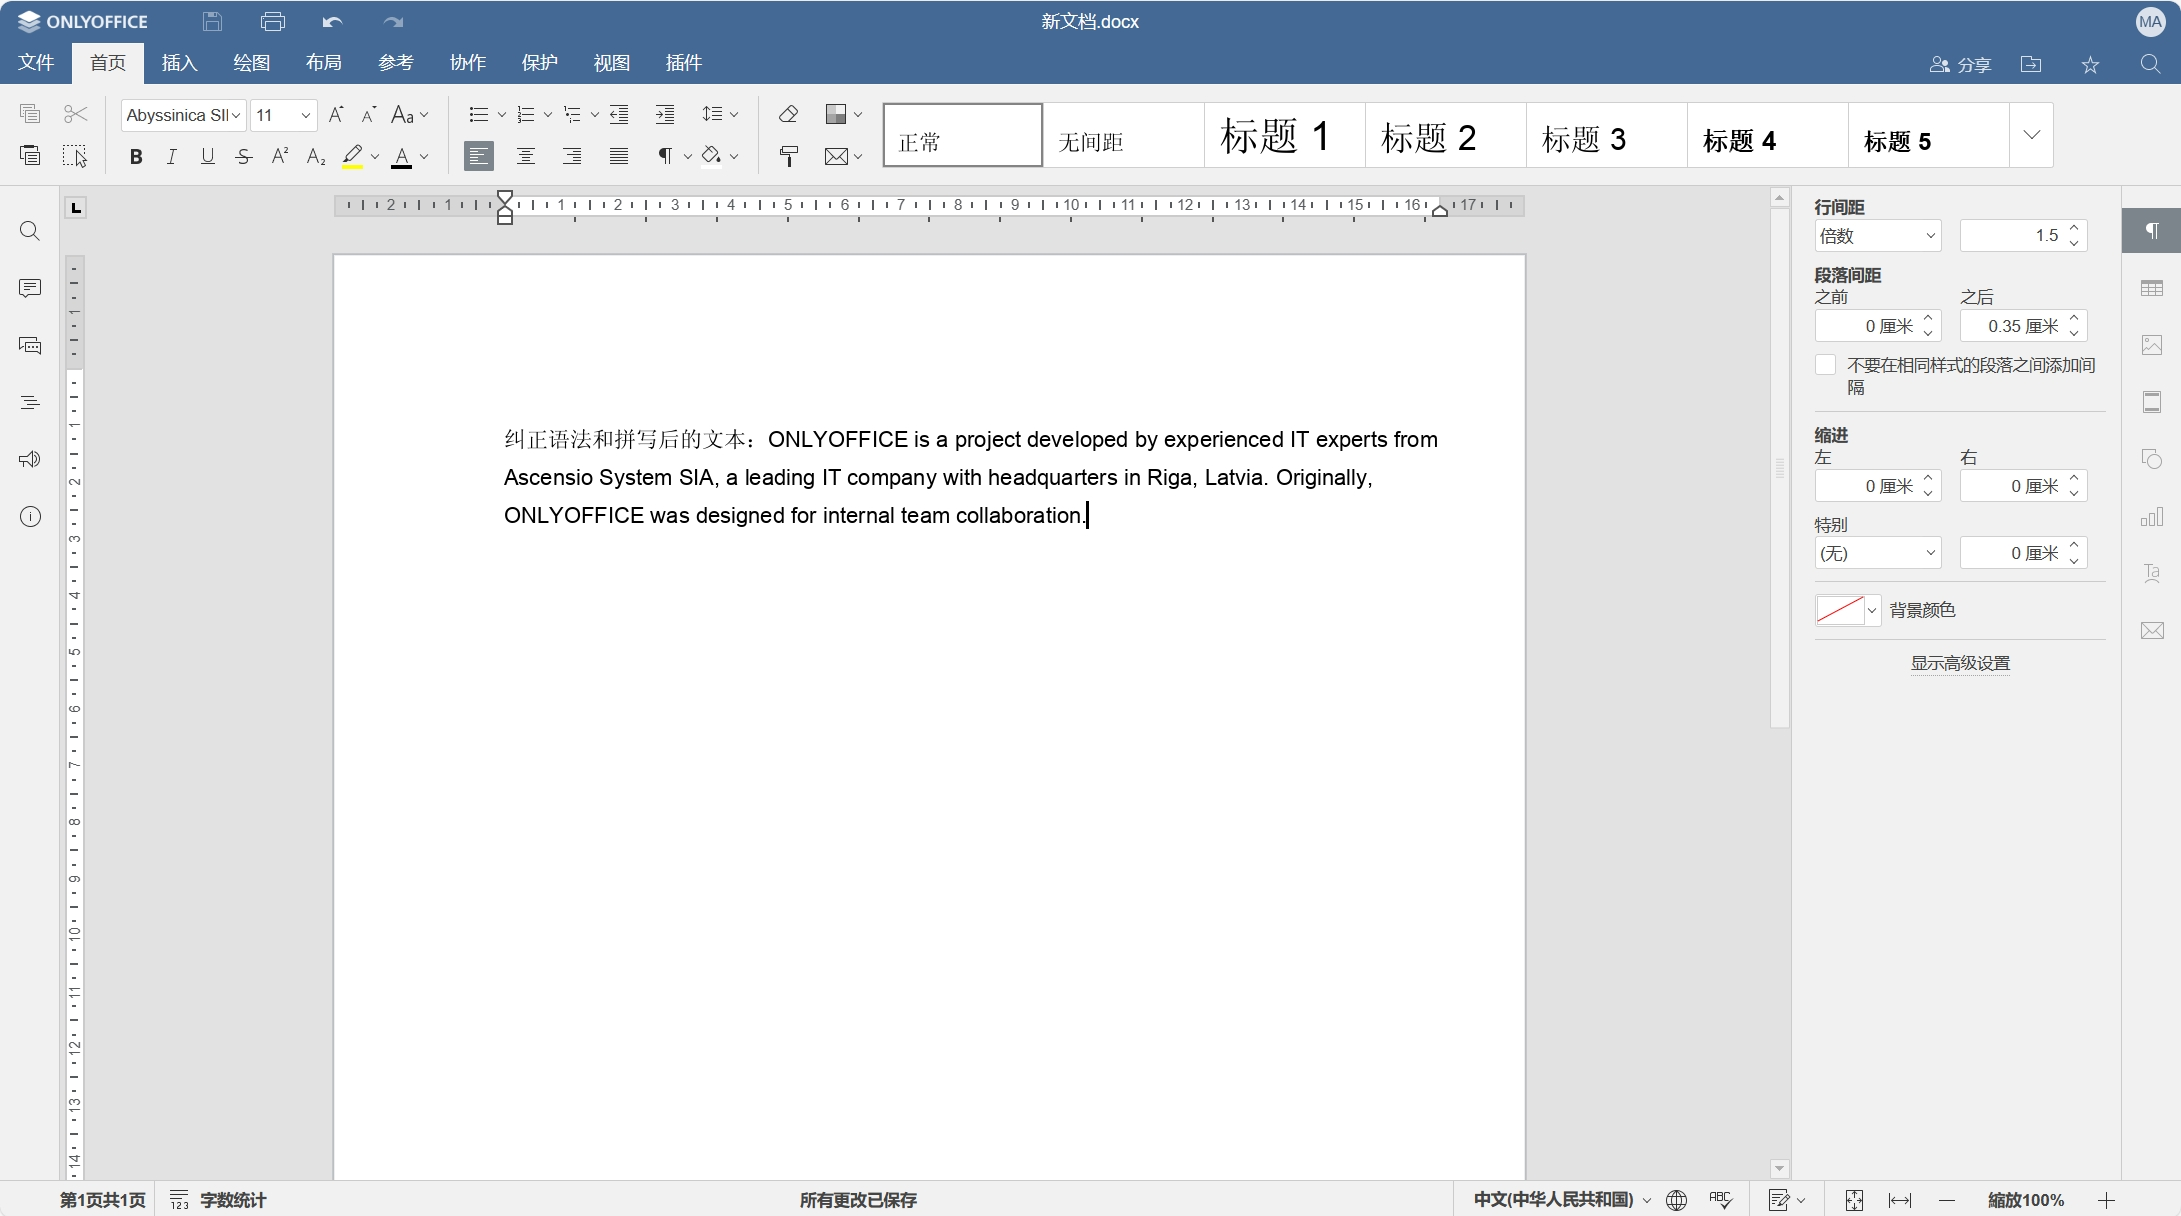
Task: Open the About info icon
Action: [30, 516]
